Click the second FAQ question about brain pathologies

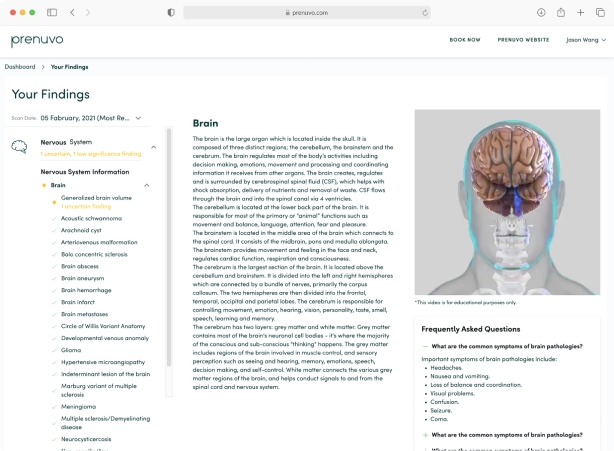point(507,435)
